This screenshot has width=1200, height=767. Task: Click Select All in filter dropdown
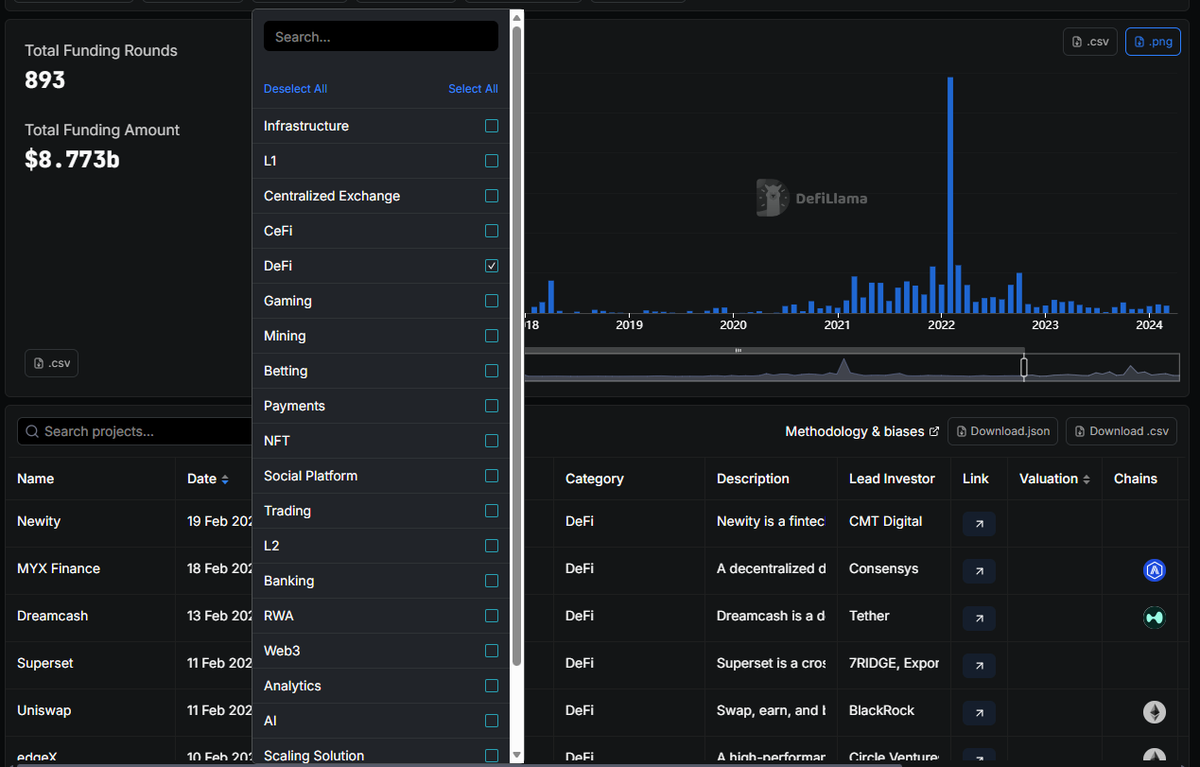(473, 89)
